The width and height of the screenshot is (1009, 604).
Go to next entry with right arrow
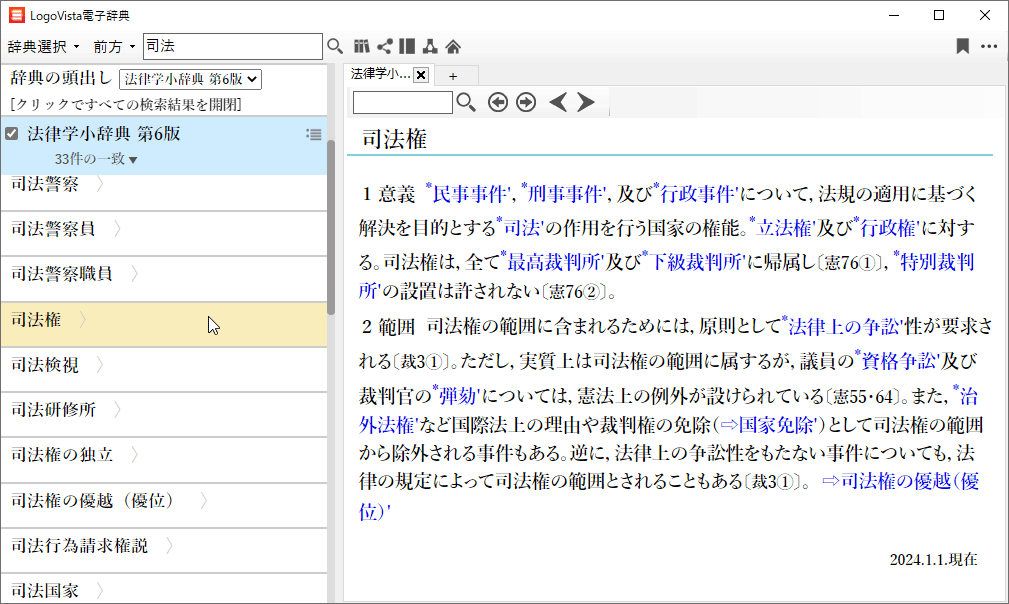[586, 102]
